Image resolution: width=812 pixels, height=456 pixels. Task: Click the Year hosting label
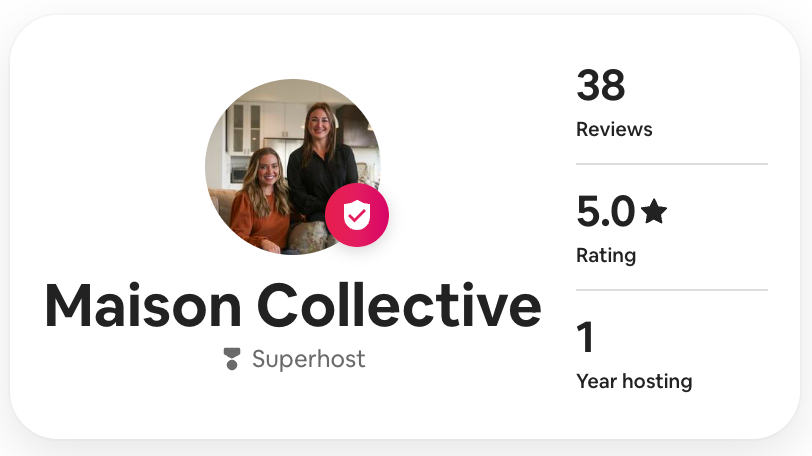[x=634, y=381]
